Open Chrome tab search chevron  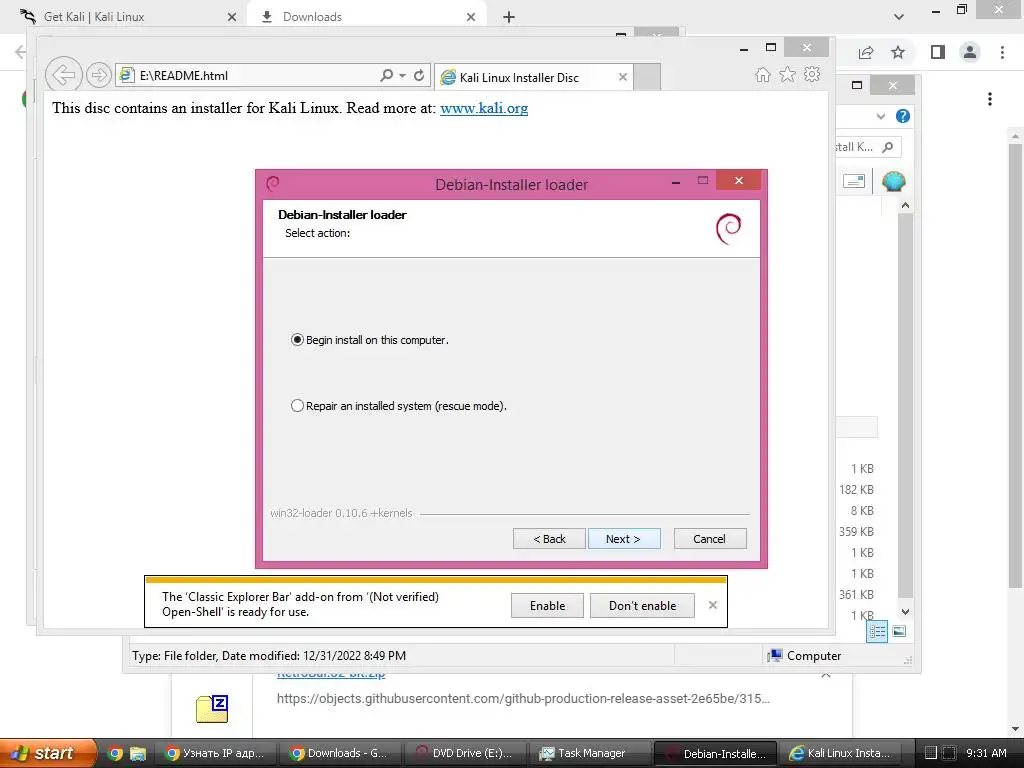coord(899,17)
